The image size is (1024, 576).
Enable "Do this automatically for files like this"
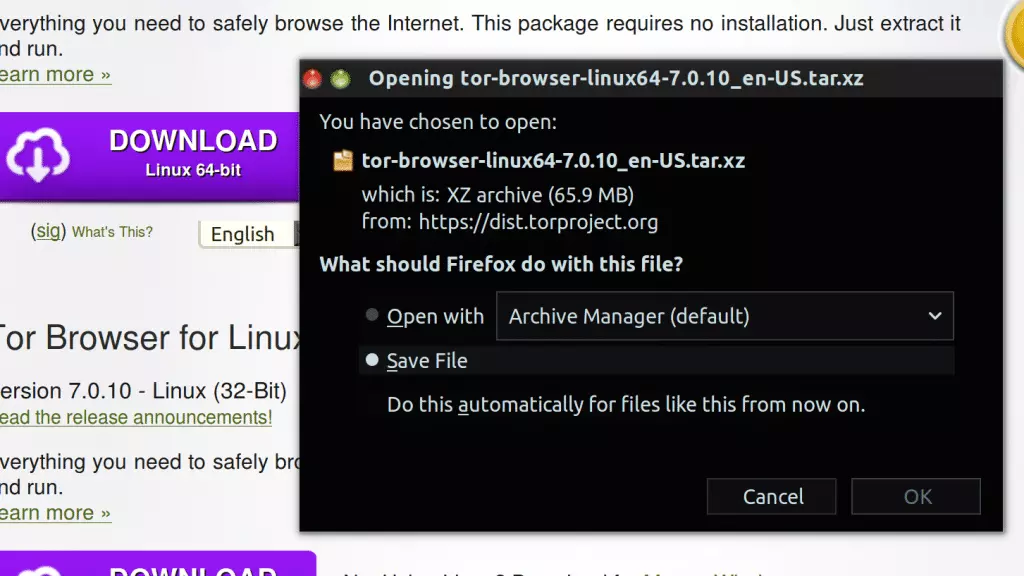coord(625,405)
